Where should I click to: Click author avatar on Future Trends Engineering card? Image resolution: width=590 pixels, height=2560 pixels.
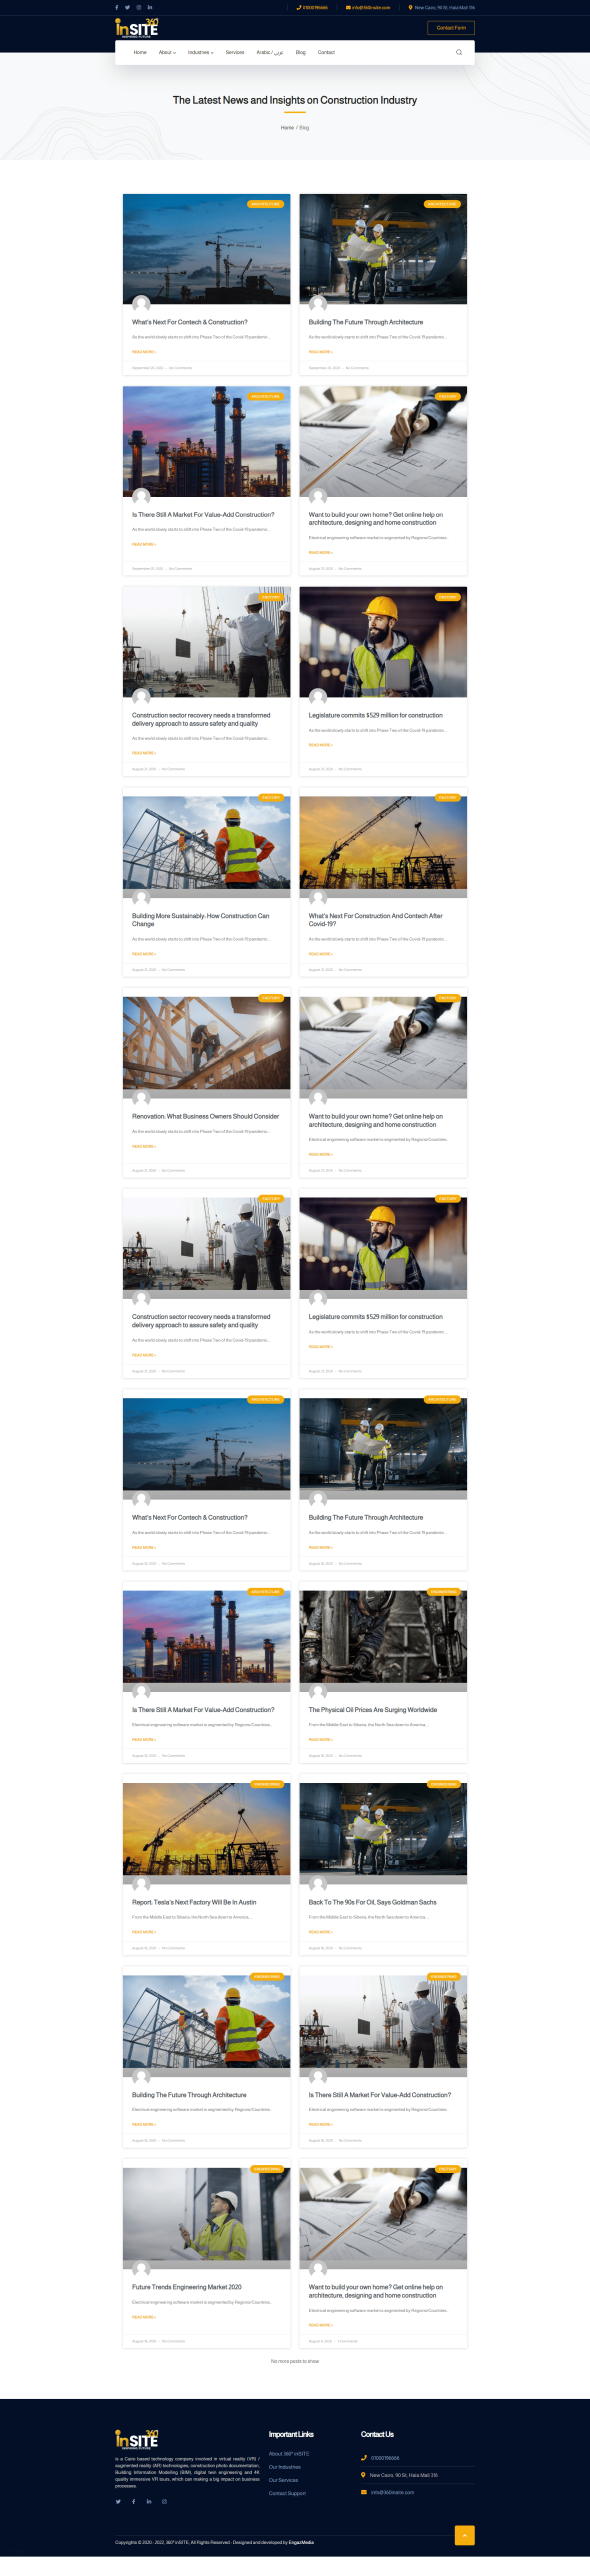[x=141, y=2269]
